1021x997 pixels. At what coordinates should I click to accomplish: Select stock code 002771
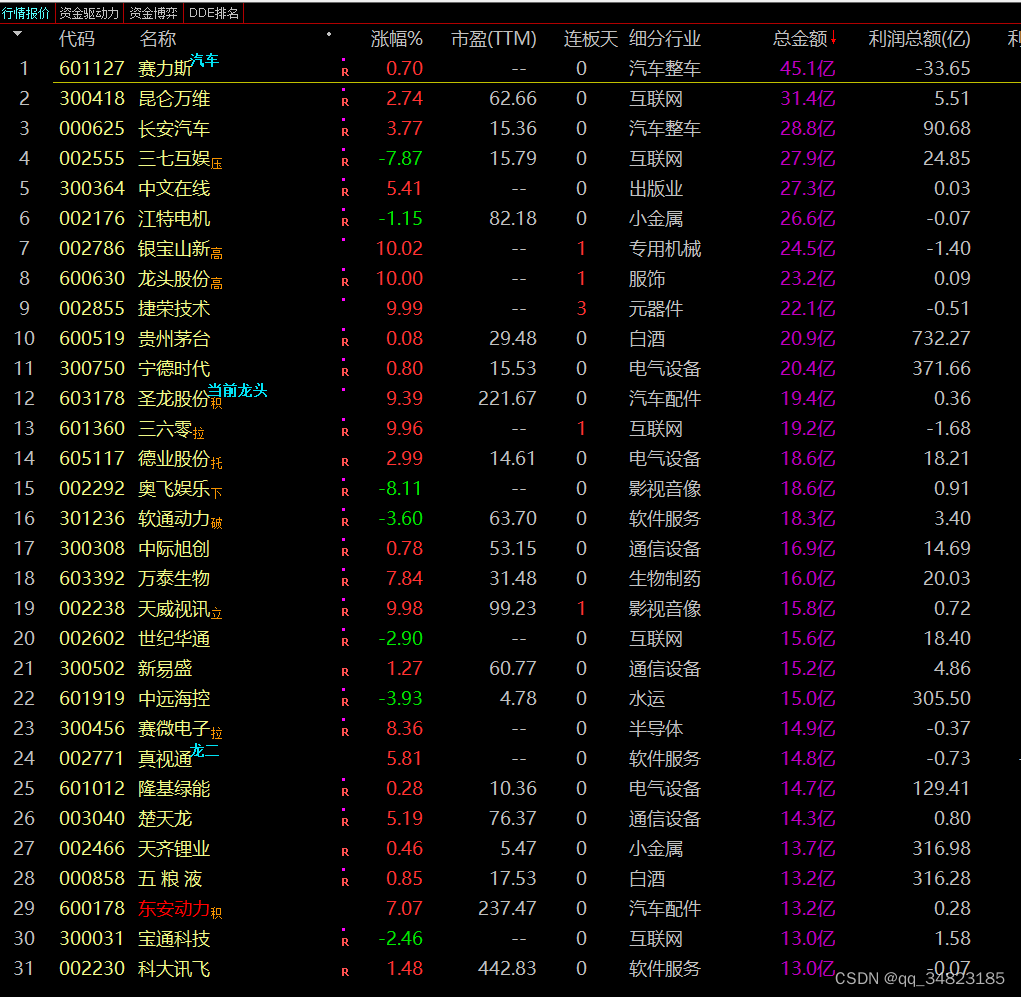click(x=92, y=759)
